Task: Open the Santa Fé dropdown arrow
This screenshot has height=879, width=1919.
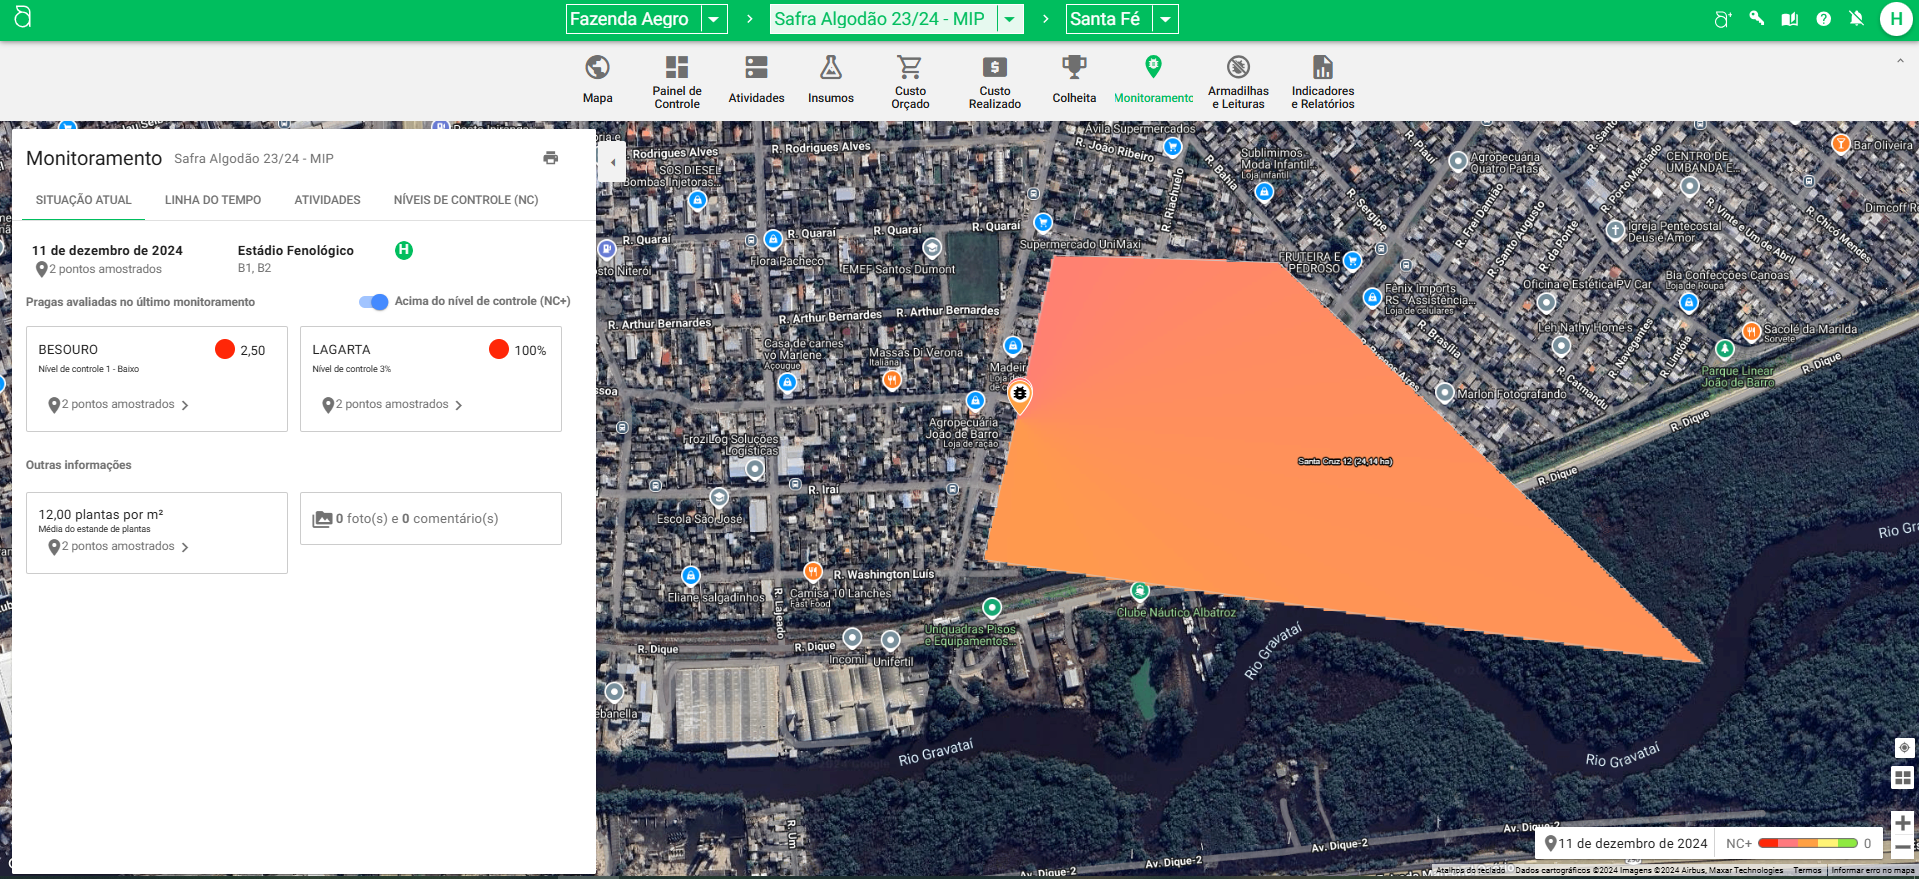Action: tap(1165, 19)
